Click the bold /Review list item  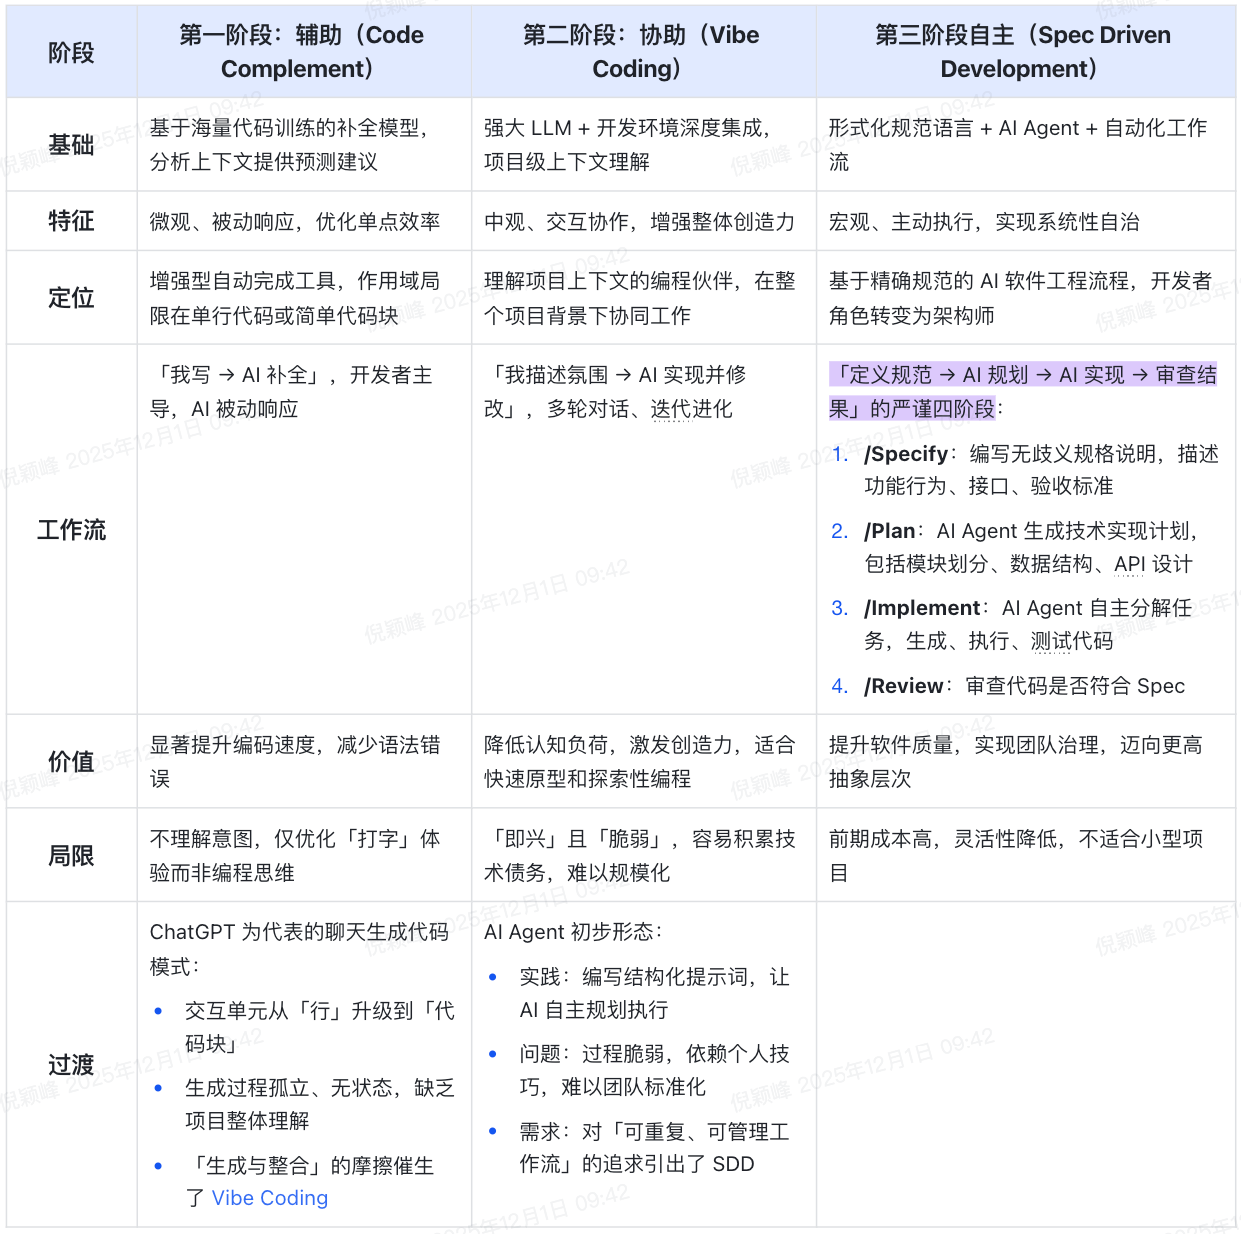point(904,686)
